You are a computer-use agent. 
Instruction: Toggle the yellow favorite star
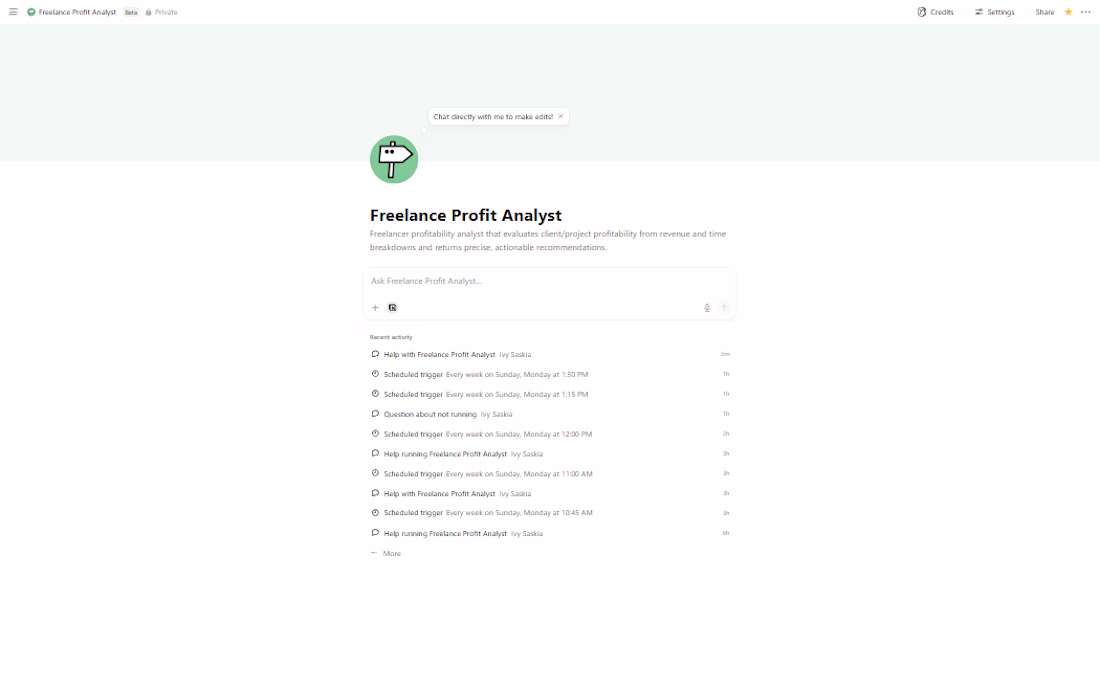1068,12
